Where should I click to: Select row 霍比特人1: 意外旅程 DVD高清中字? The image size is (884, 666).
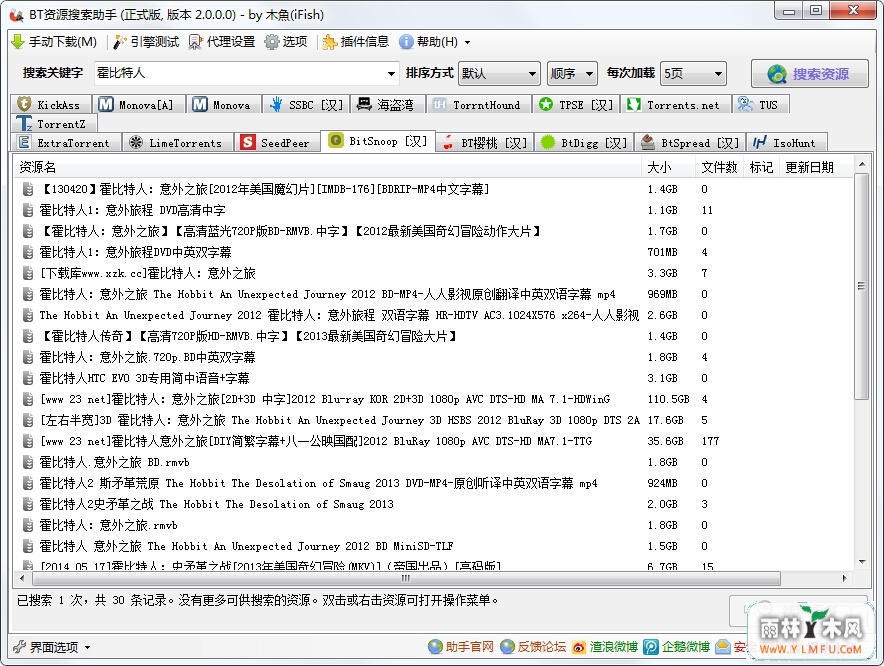(433, 210)
